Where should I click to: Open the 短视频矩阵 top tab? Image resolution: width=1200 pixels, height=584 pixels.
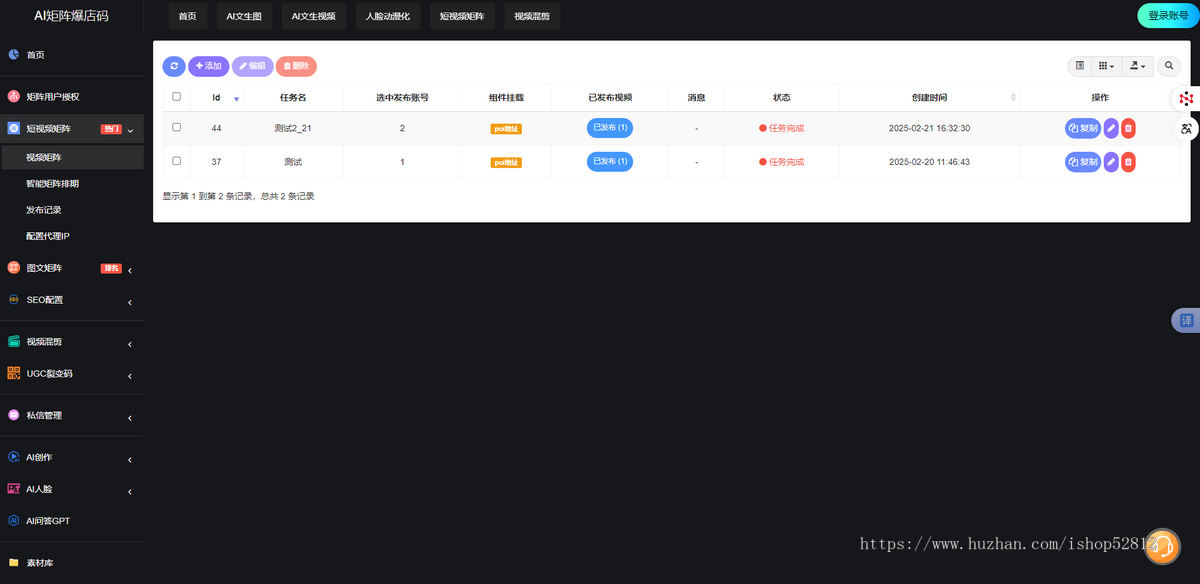[461, 16]
